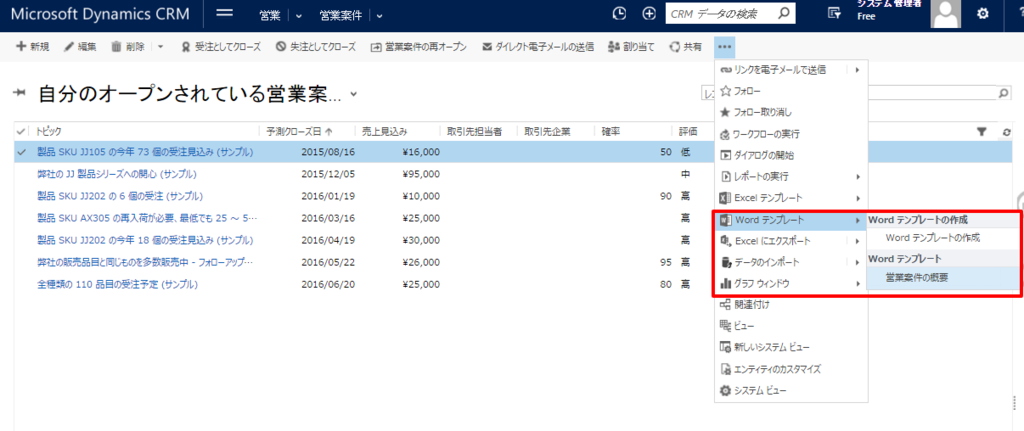Select ダイアログの開始 menu item
The width and height of the screenshot is (1024, 431).
pyautogui.click(x=791, y=155)
